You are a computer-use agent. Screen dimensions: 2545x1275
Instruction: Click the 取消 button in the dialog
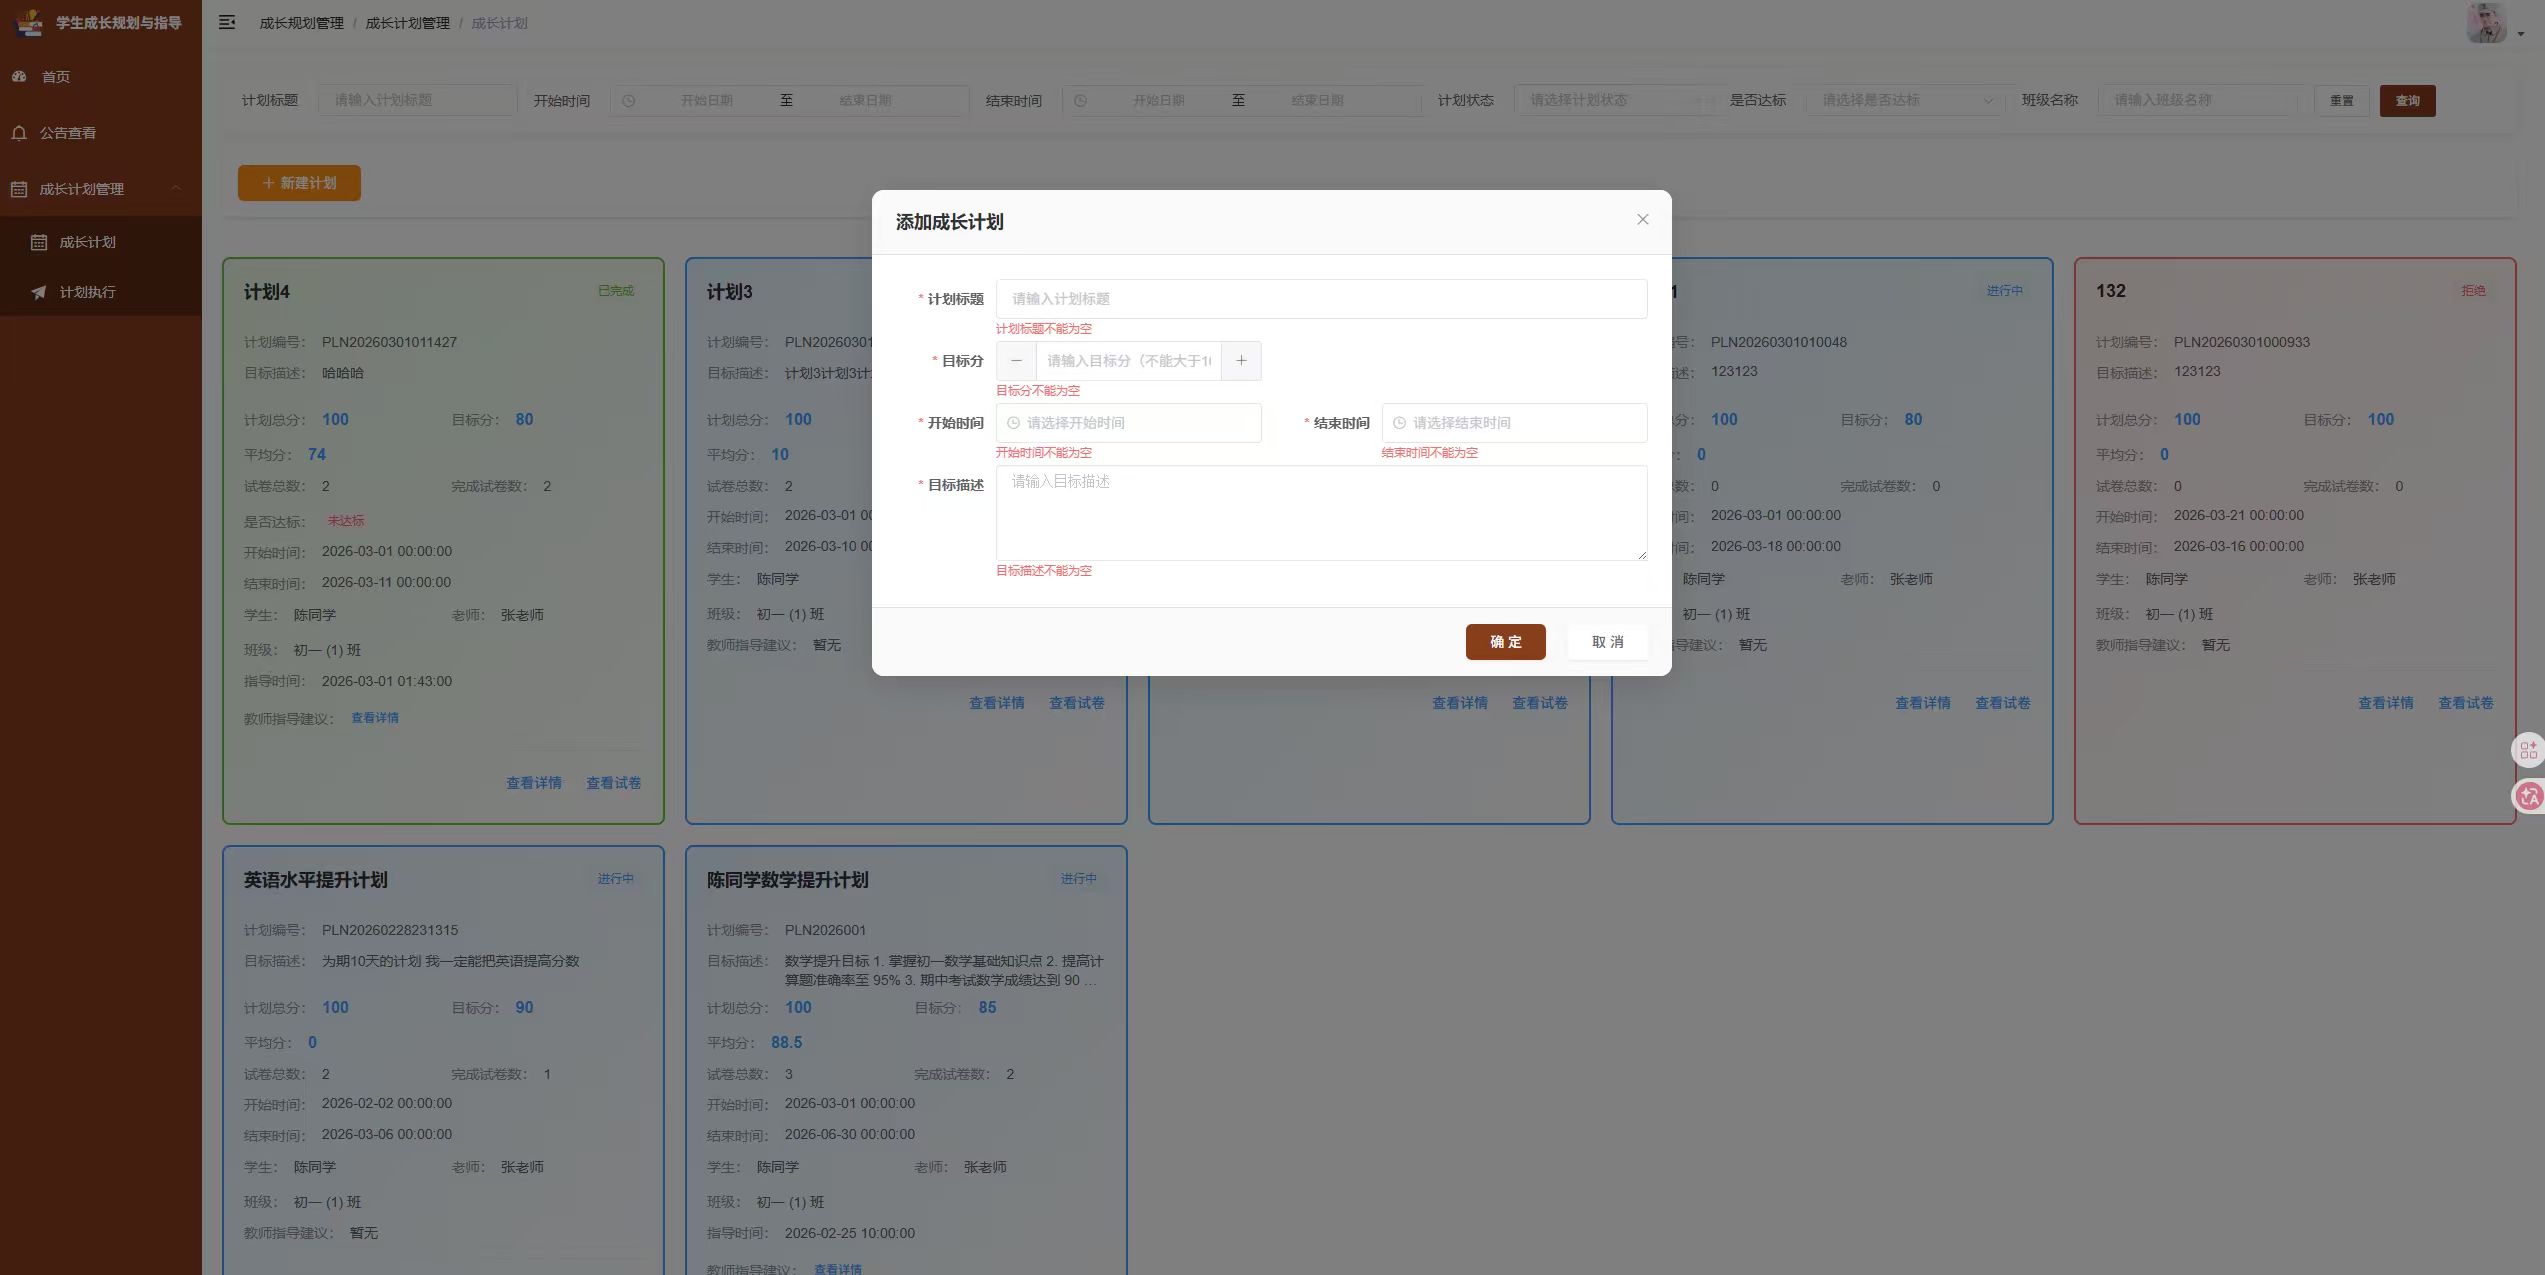click(x=1607, y=642)
